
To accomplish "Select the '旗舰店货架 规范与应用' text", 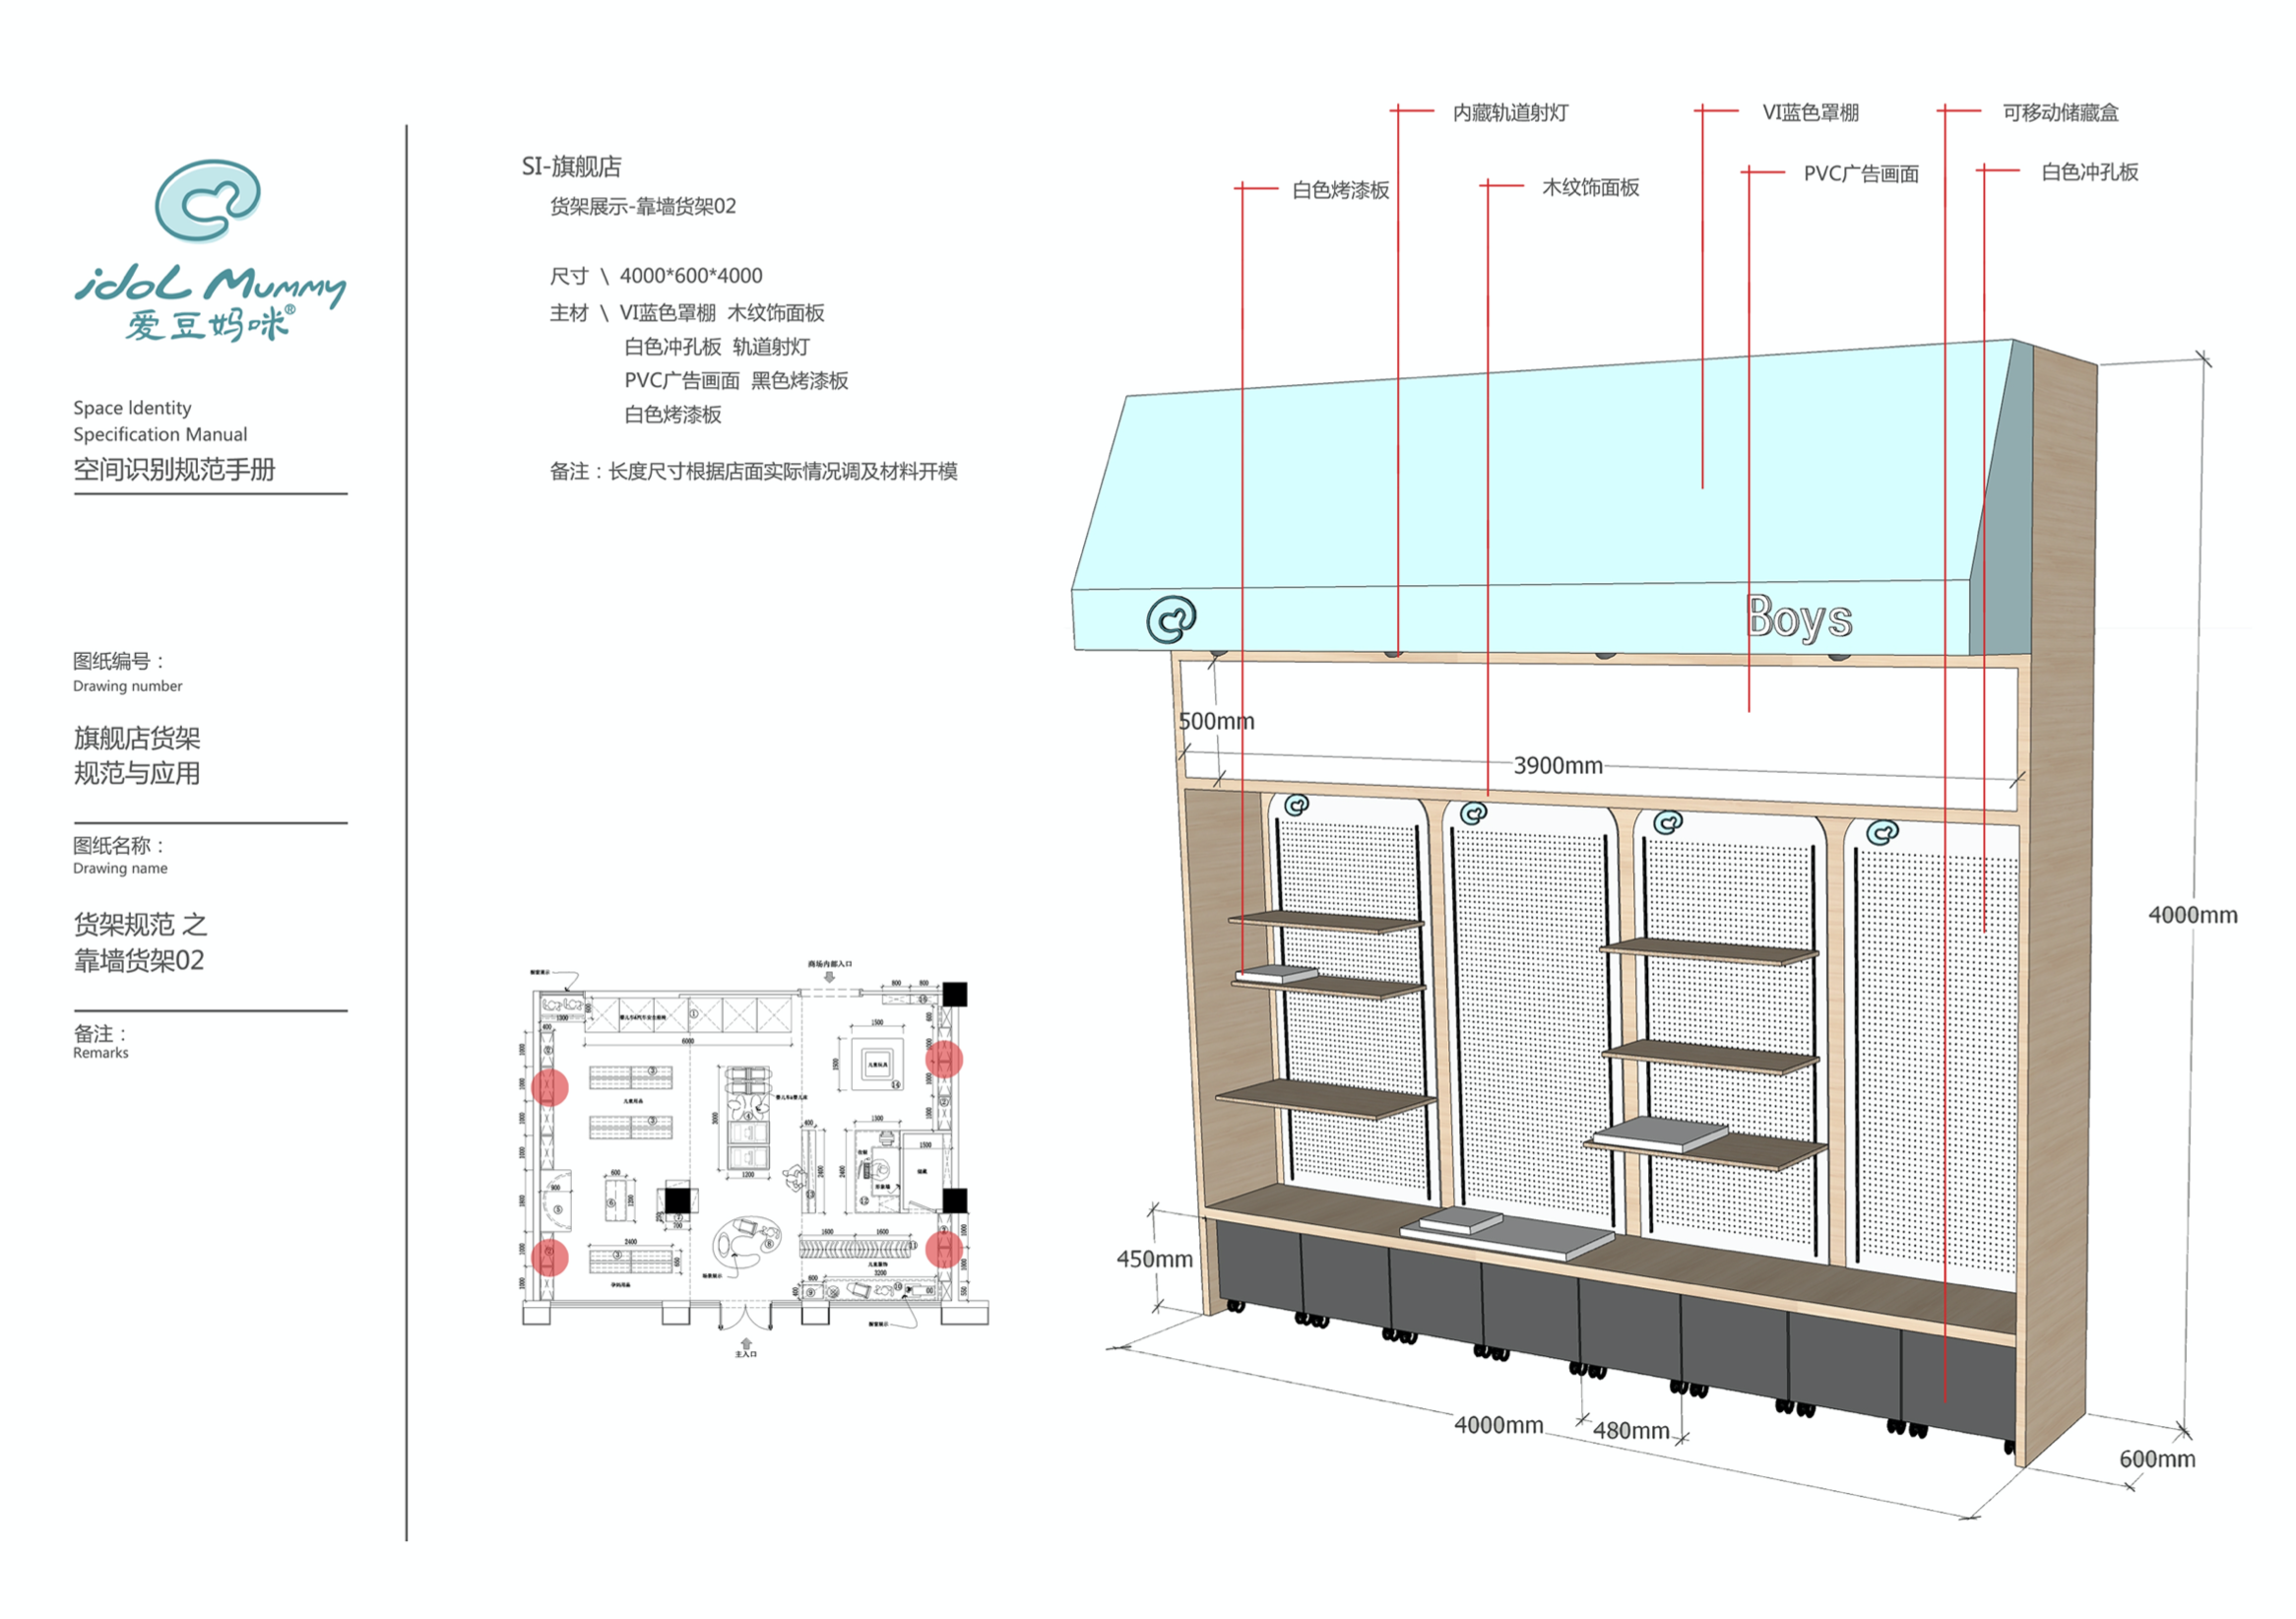I will click(x=137, y=756).
